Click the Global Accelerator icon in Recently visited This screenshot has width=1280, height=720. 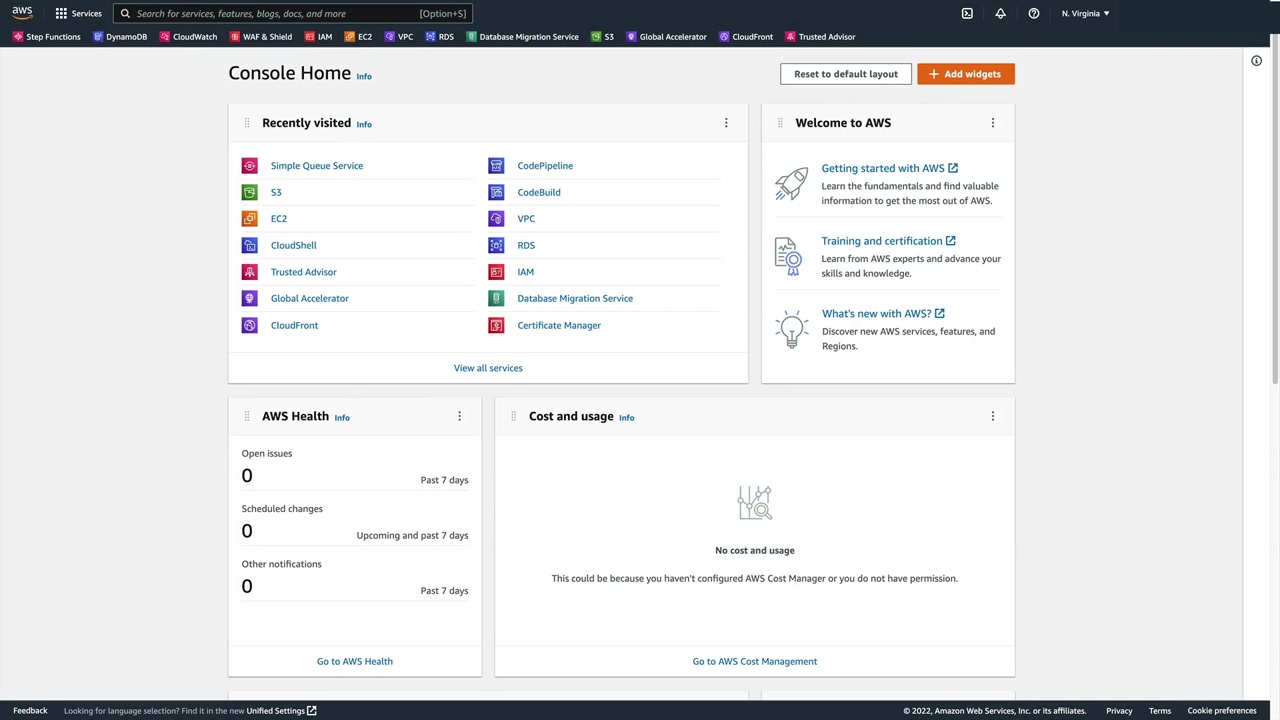click(x=249, y=298)
